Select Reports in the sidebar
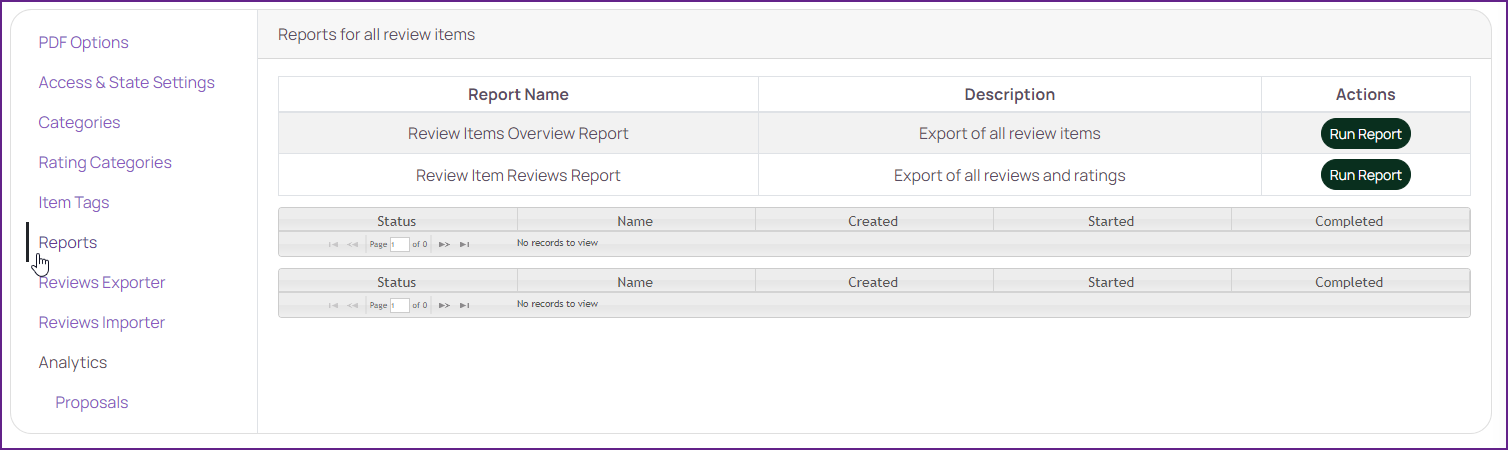This screenshot has width=1508, height=450. pos(68,242)
